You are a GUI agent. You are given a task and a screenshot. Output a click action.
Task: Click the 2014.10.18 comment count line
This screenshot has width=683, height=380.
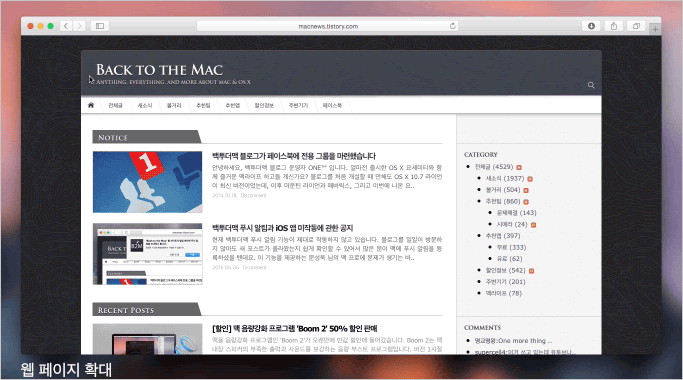[x=239, y=195]
